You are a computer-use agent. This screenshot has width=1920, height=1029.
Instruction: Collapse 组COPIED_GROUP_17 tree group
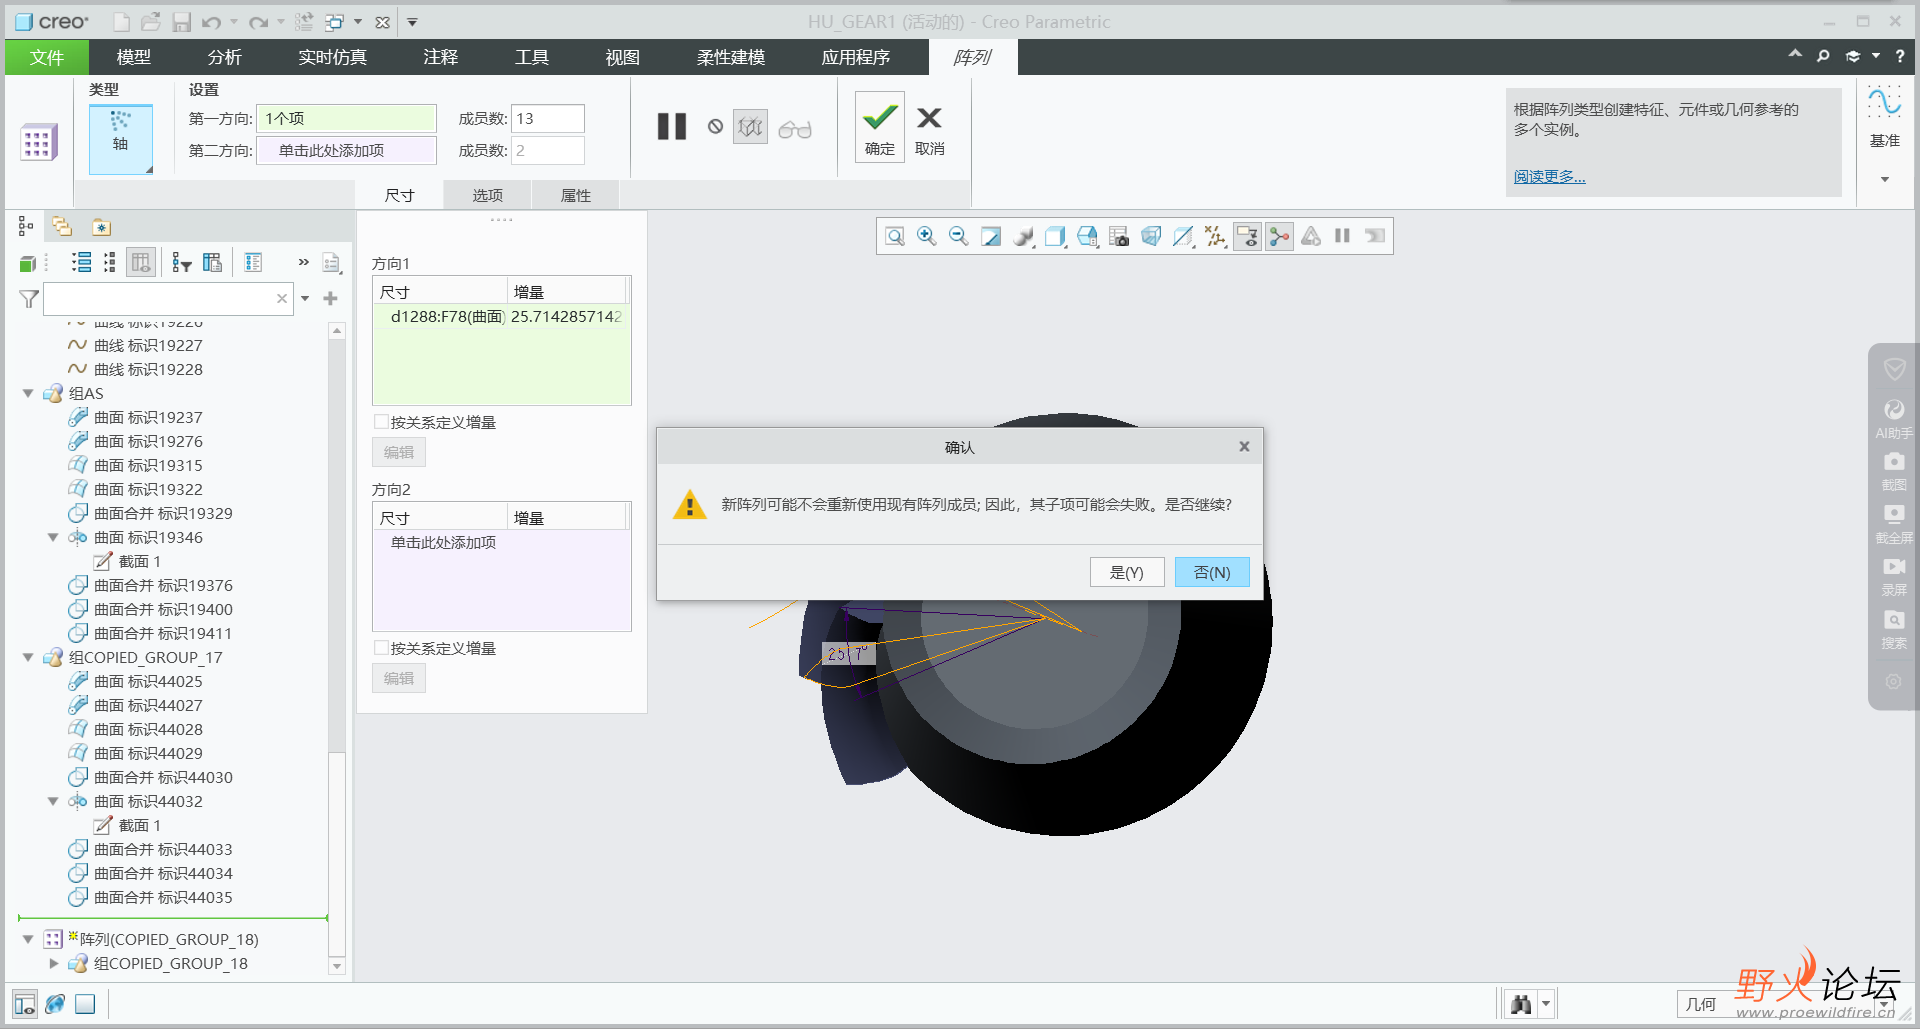tap(28, 657)
